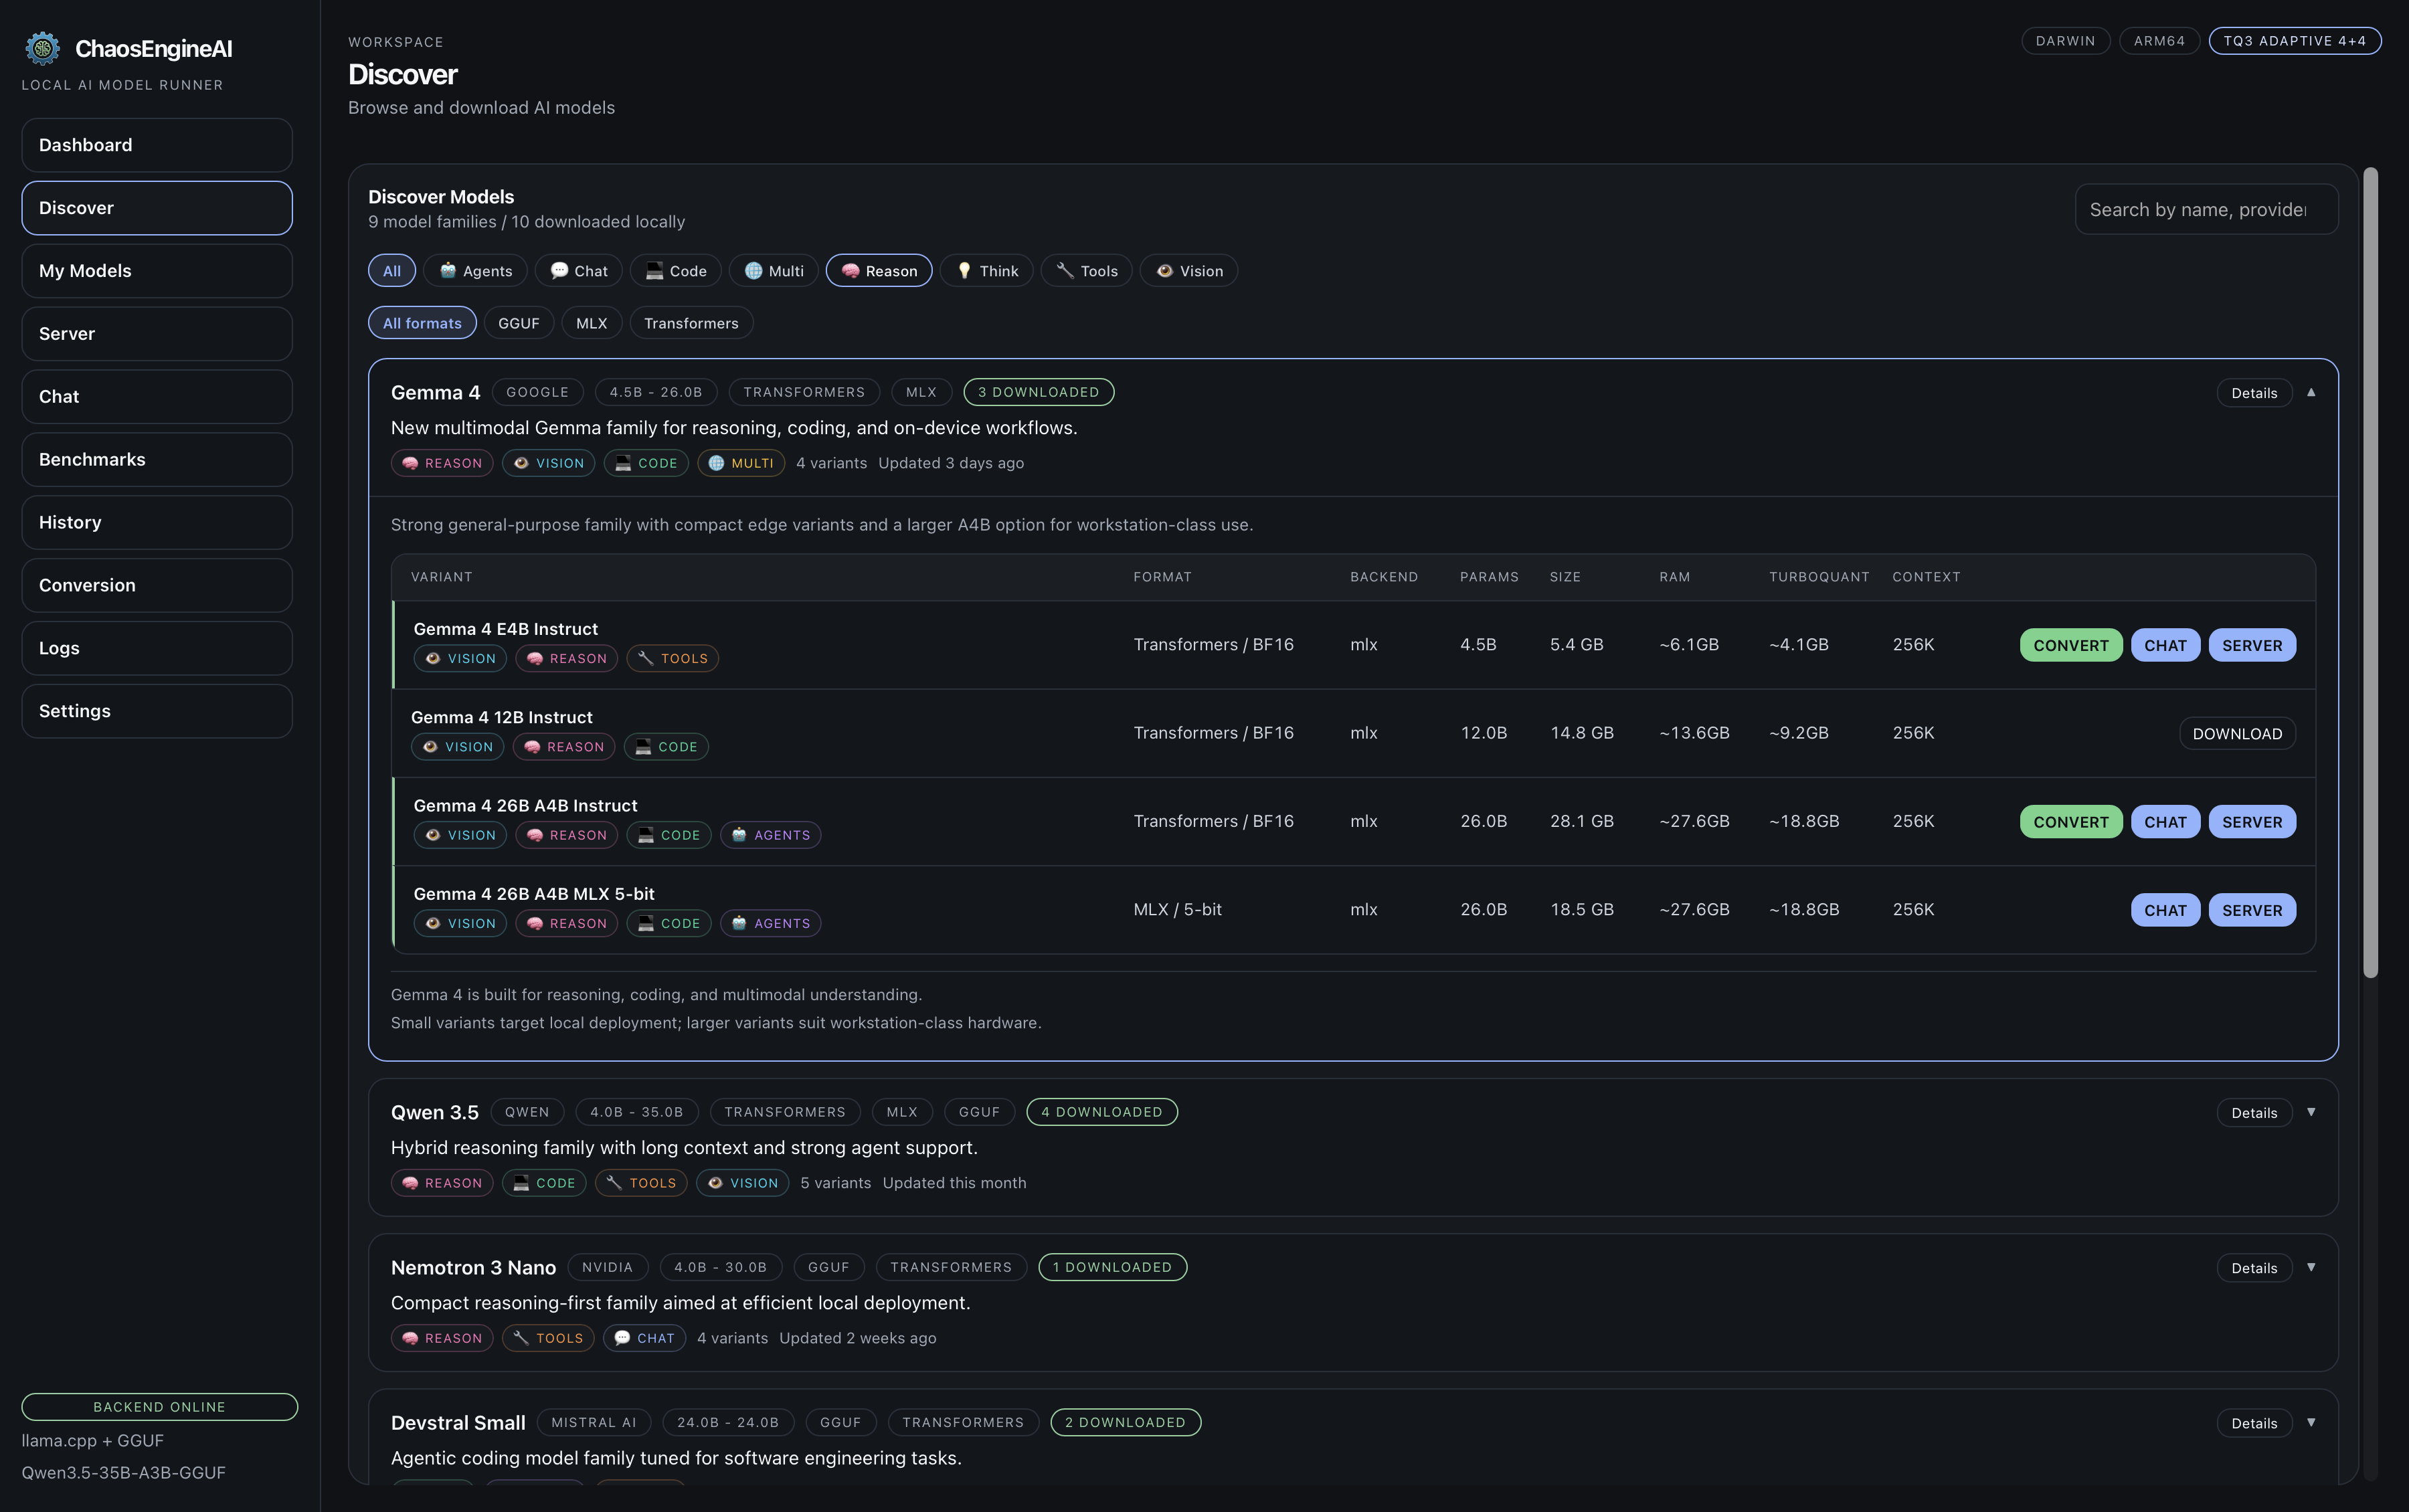Screen dimensions: 2409x1512
Task: Download Gemma 4 12B Instruct
Action: 2237,733
